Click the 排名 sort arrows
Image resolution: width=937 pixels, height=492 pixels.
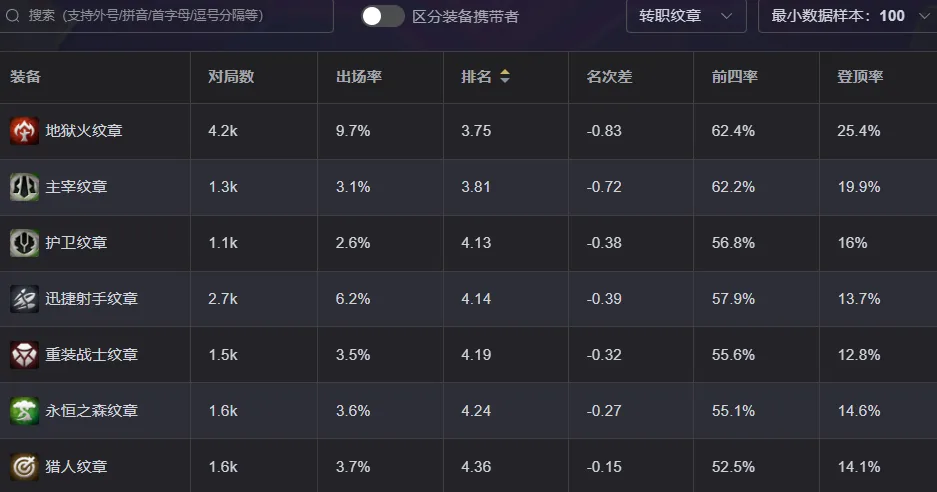coord(505,77)
